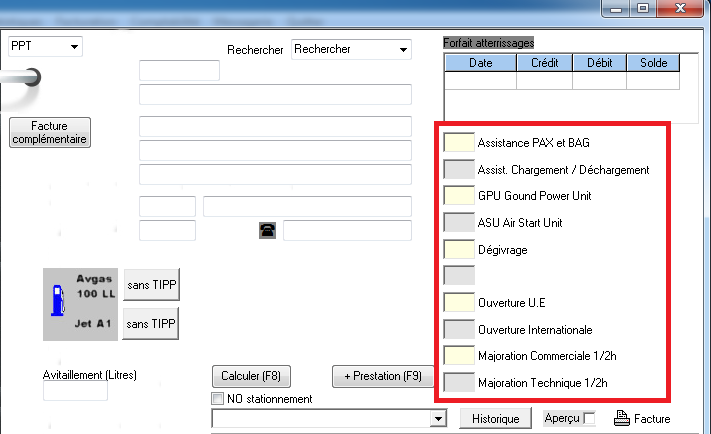
Task: Focus the Dégivrage input box
Action: pyautogui.click(x=459, y=248)
